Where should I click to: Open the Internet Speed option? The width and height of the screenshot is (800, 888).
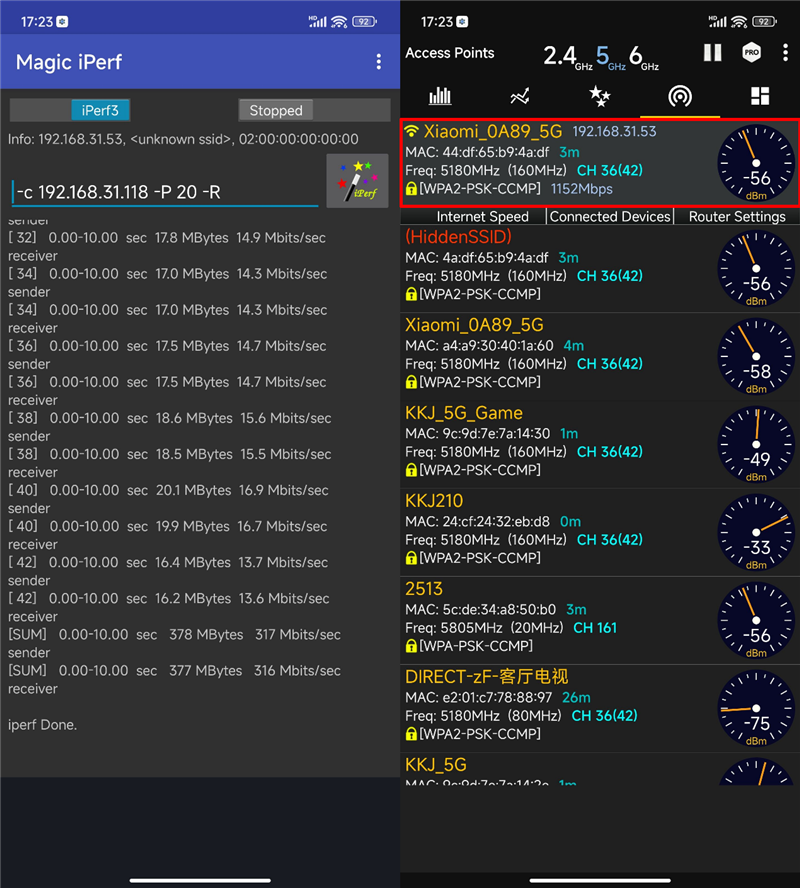pyautogui.click(x=482, y=216)
